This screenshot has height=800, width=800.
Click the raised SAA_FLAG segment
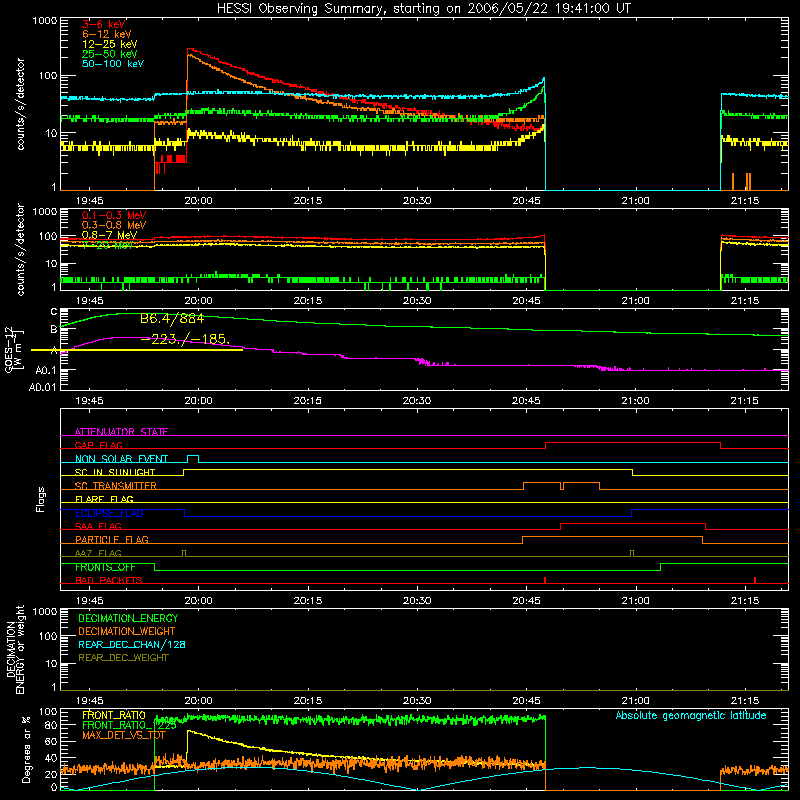tap(633, 524)
